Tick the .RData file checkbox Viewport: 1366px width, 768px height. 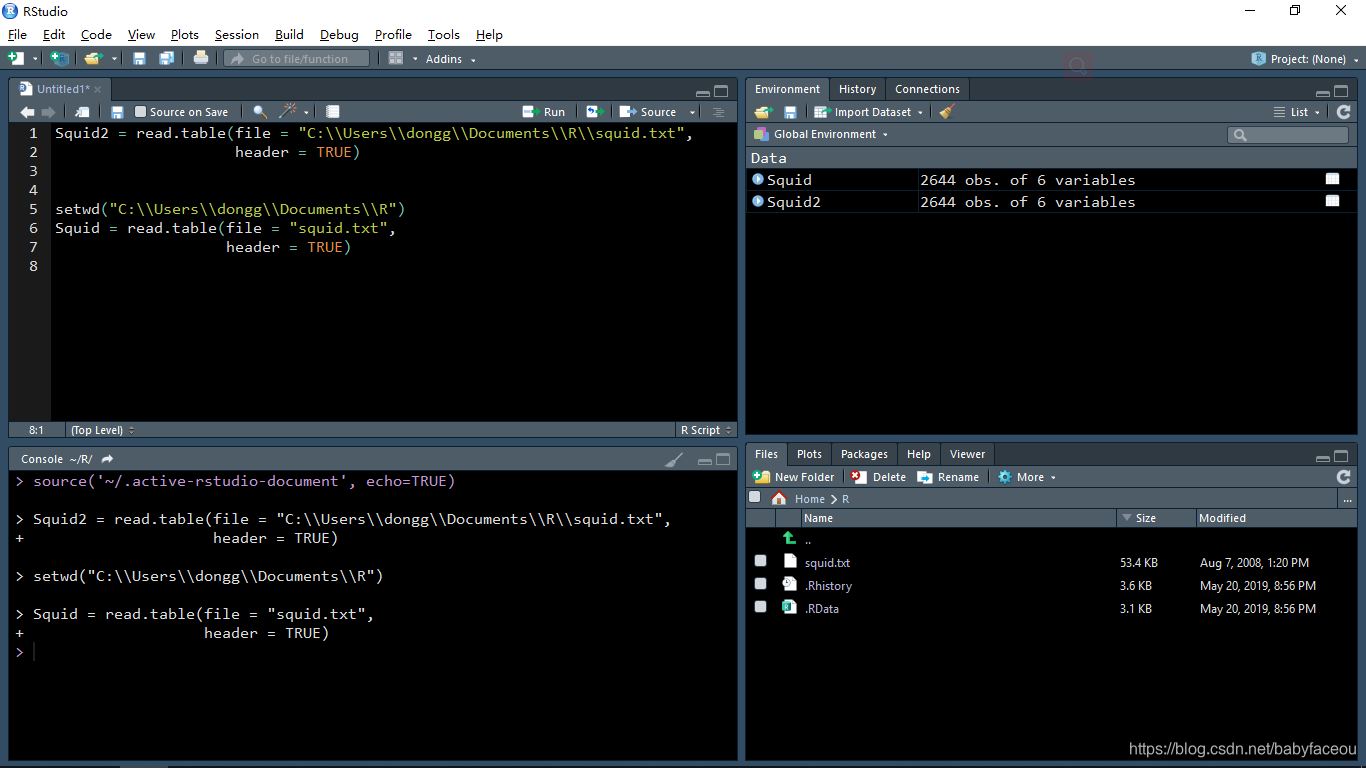761,607
